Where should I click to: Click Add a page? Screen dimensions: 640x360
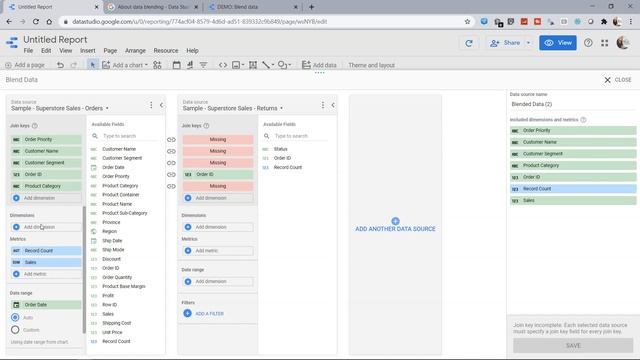(24, 65)
